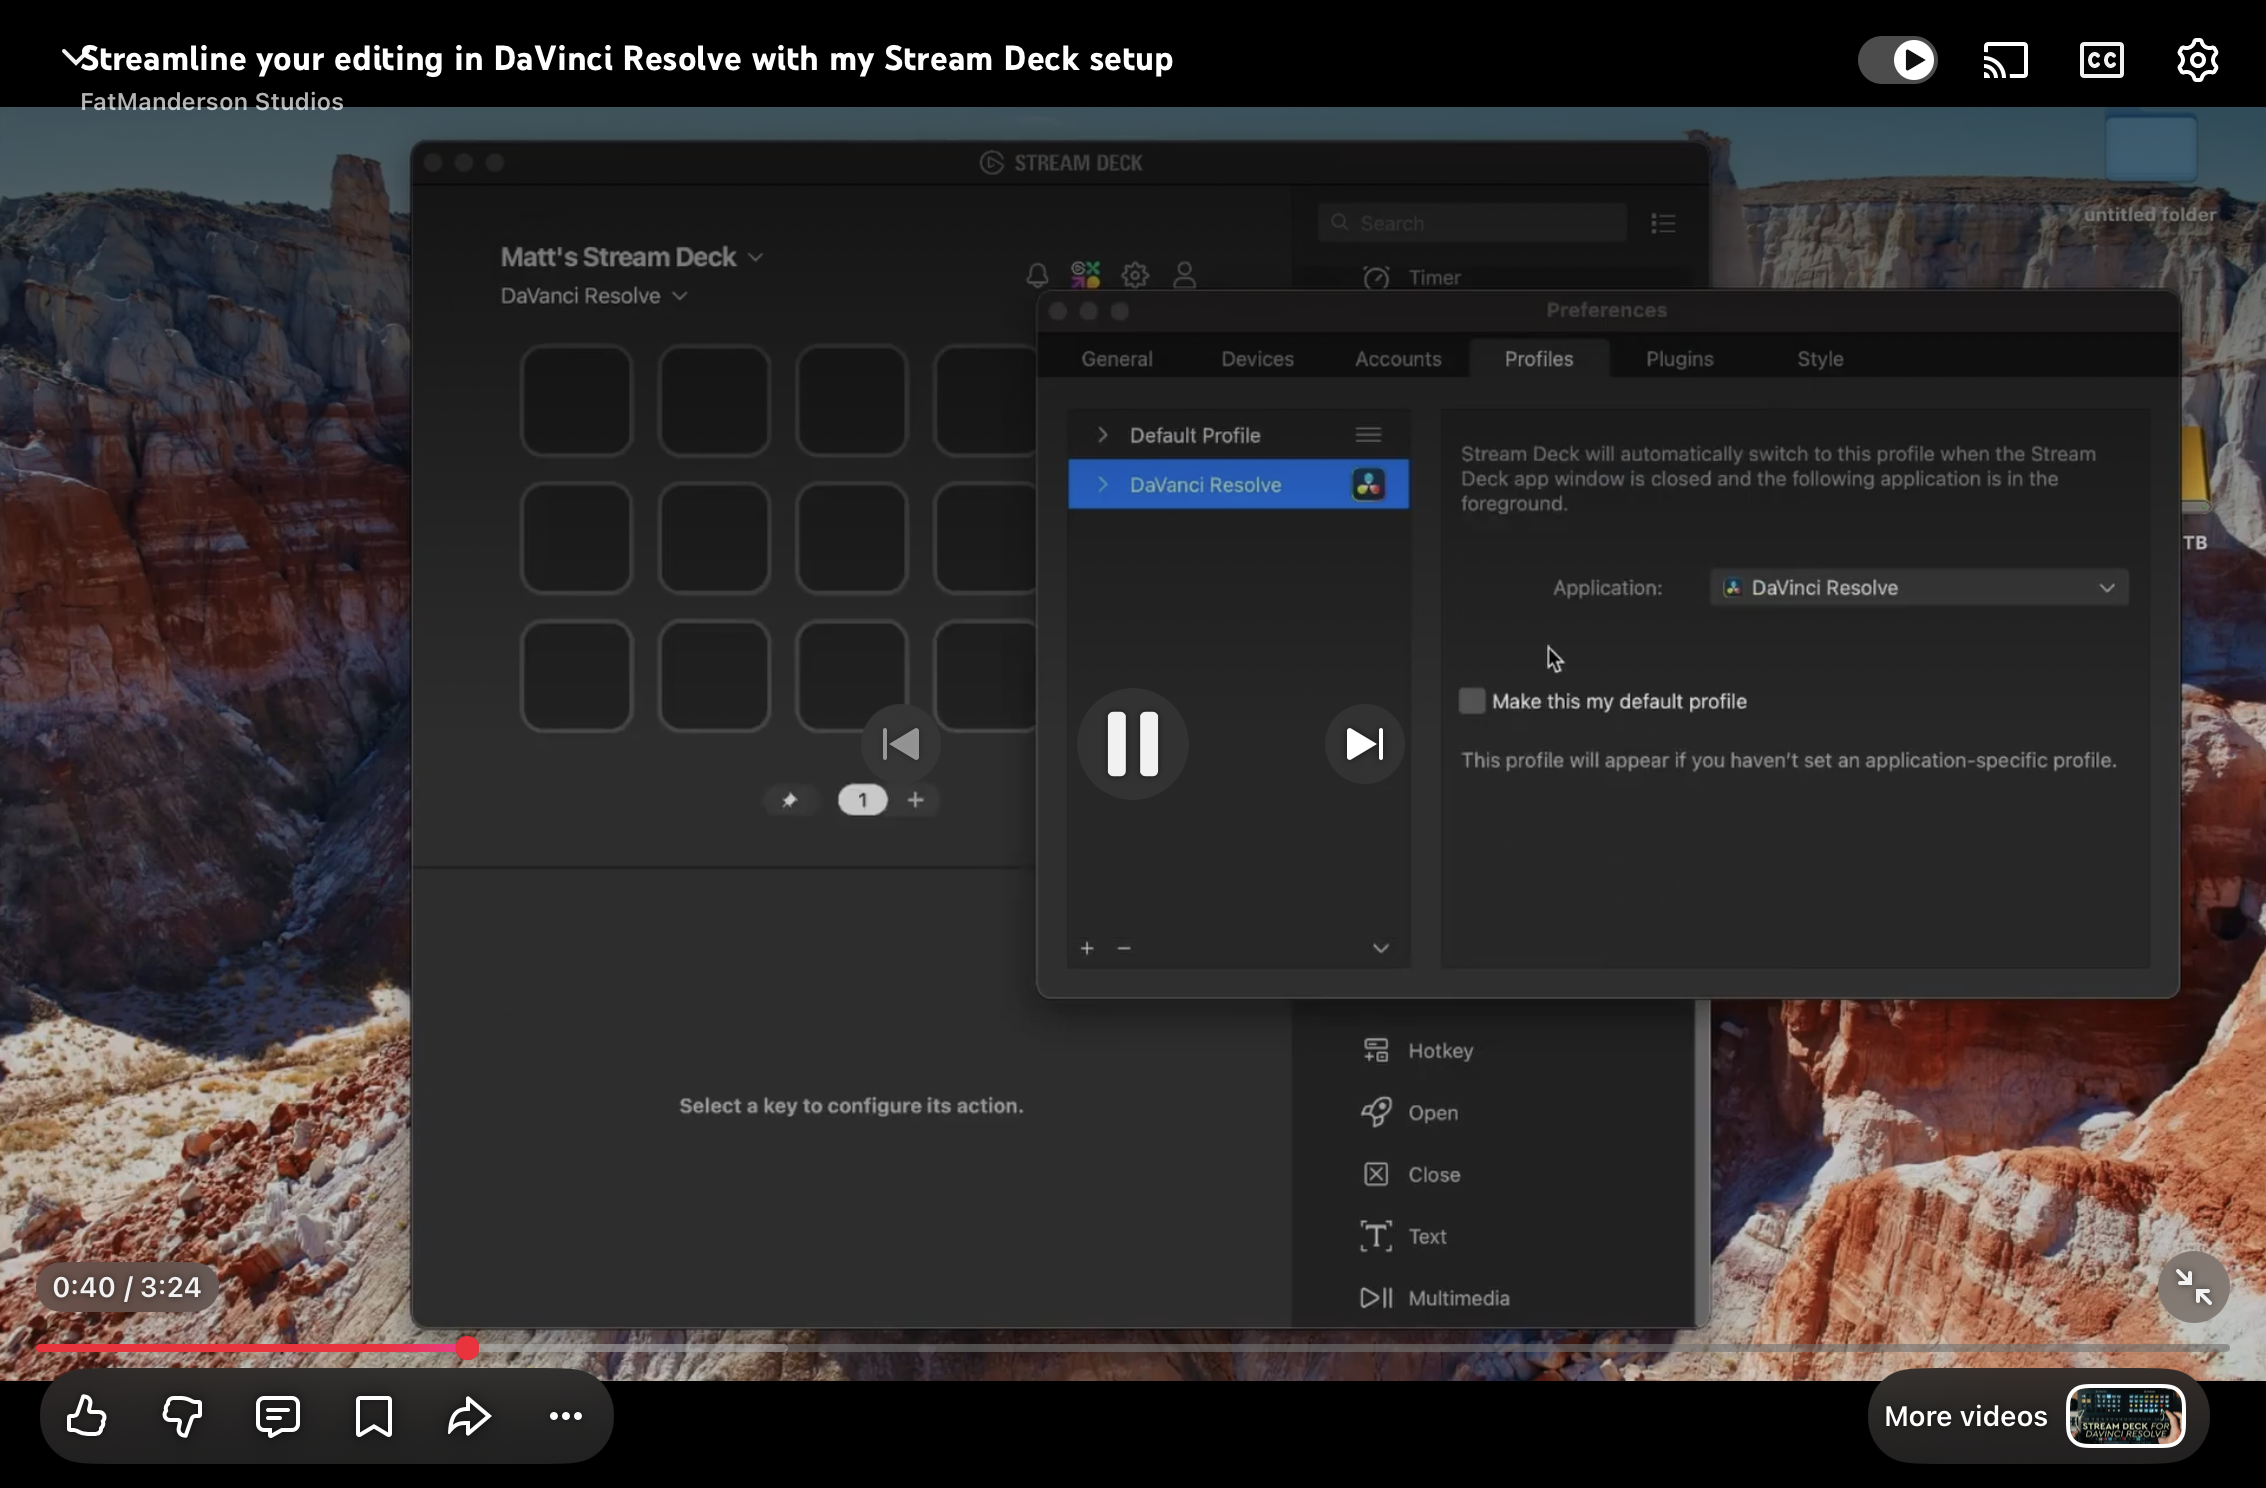Click the Stream Deck notifications bell icon
Screen dimensions: 2266x1488
(x=1037, y=275)
